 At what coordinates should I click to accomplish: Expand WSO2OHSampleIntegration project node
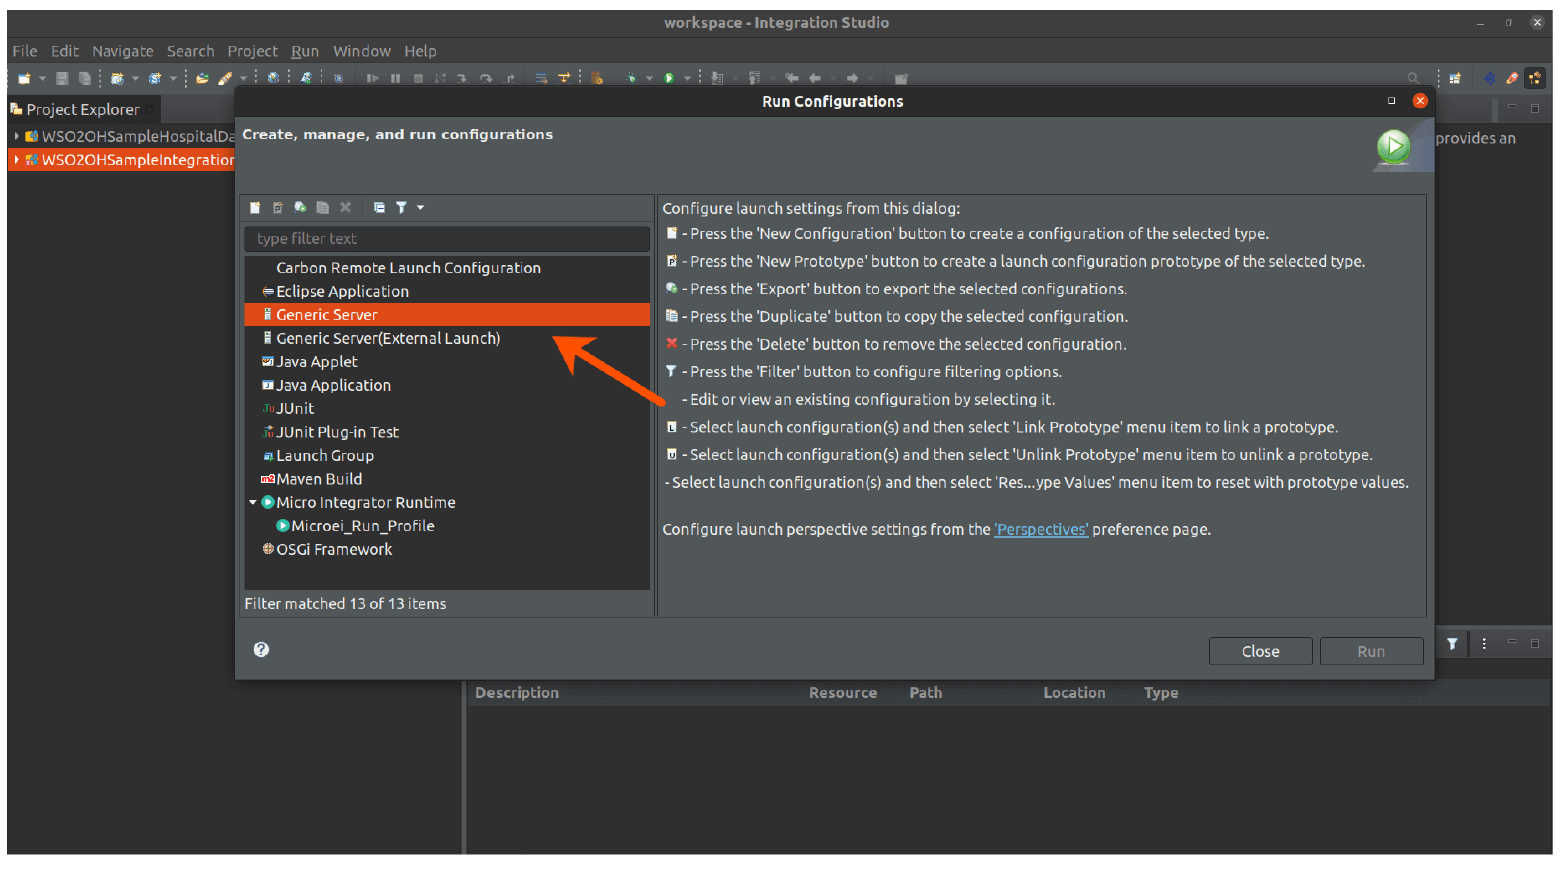pyautogui.click(x=16, y=160)
